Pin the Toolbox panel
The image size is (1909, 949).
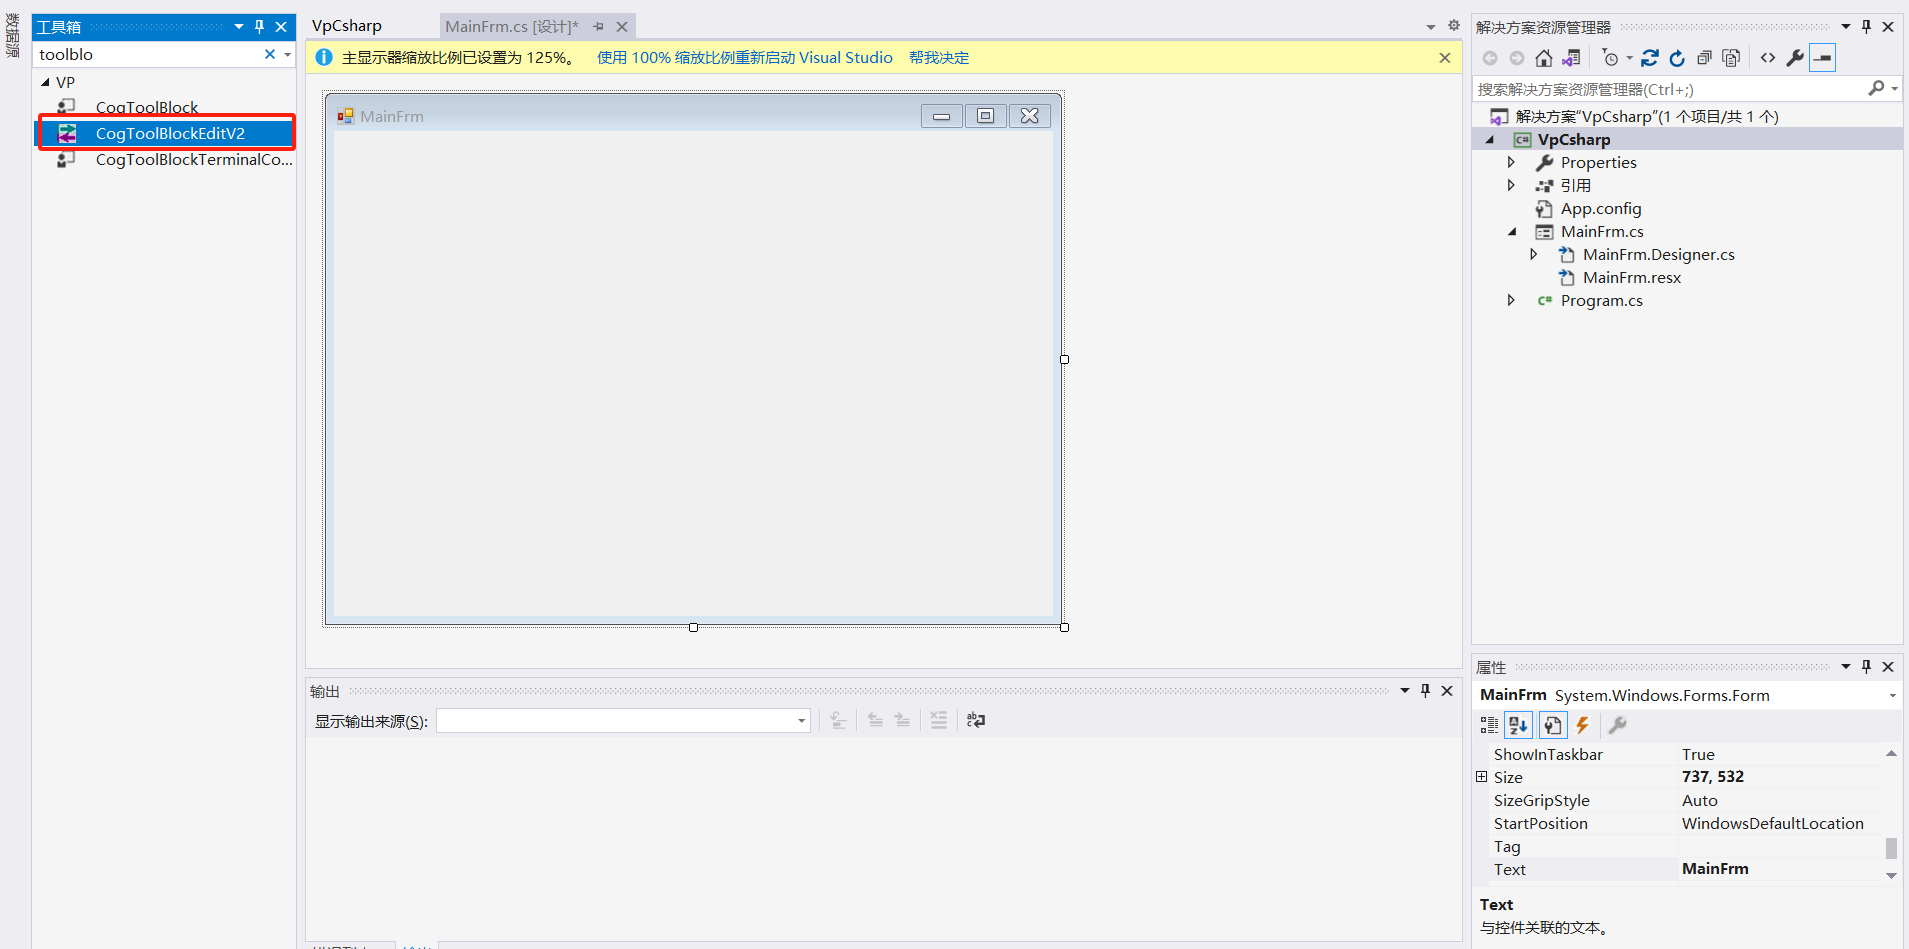point(259,26)
